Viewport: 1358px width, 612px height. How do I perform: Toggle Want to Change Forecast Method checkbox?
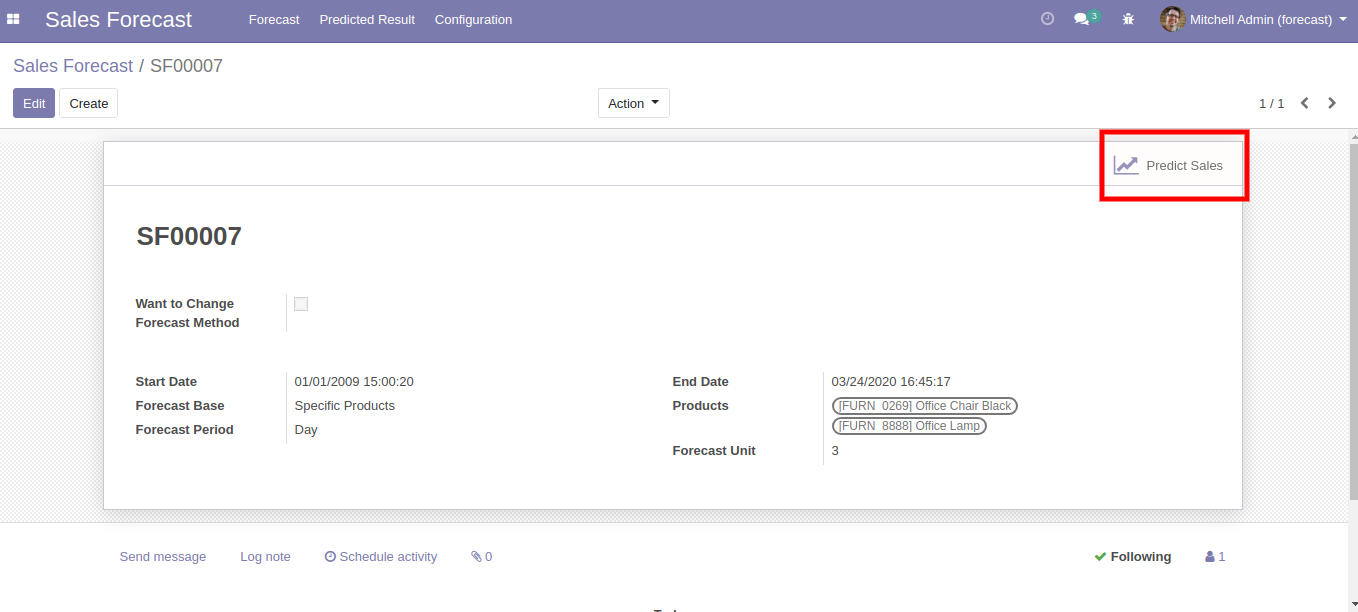point(301,304)
